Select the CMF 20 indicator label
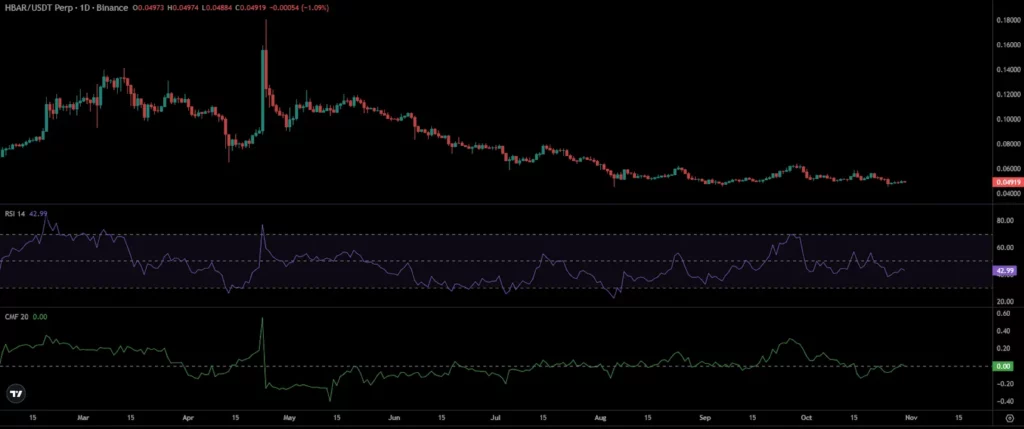The image size is (1024, 429). tap(14, 317)
